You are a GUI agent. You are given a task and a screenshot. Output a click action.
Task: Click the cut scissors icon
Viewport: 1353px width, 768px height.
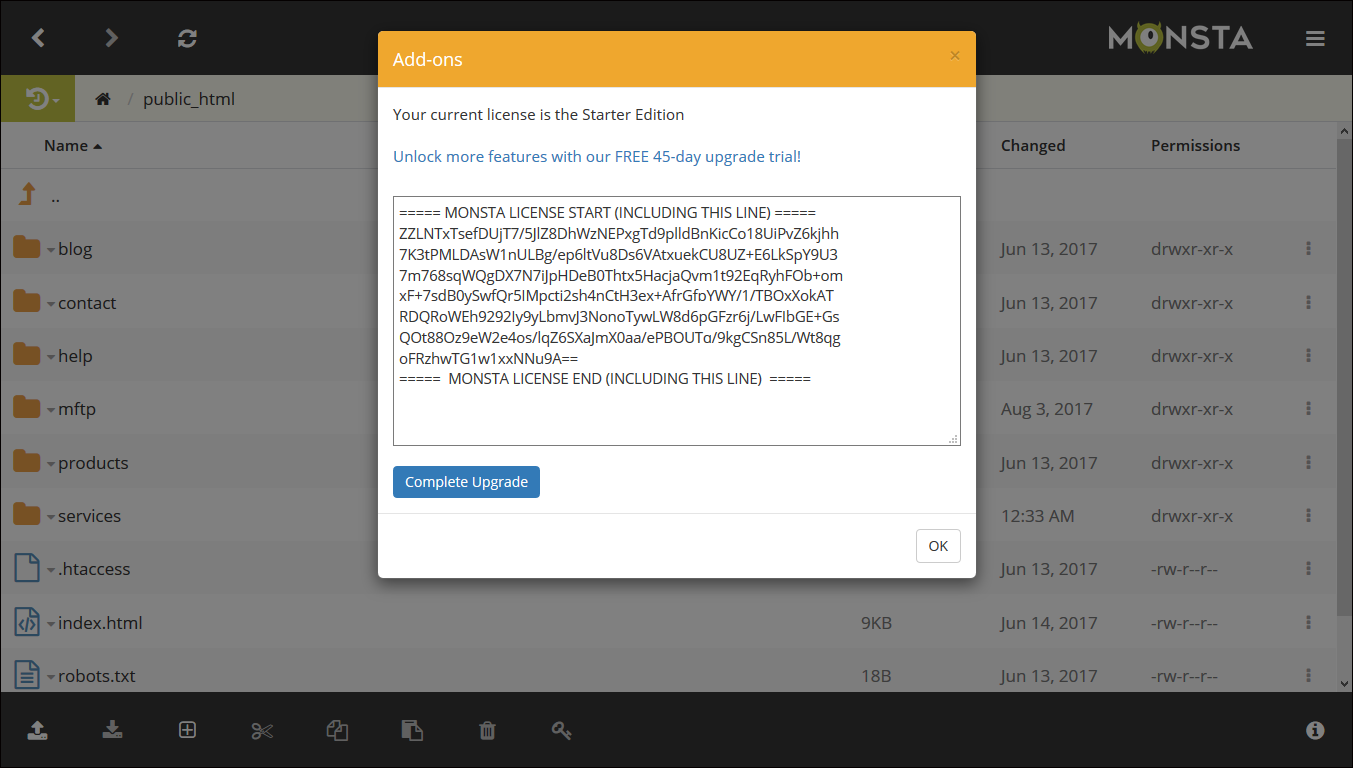[x=262, y=730]
